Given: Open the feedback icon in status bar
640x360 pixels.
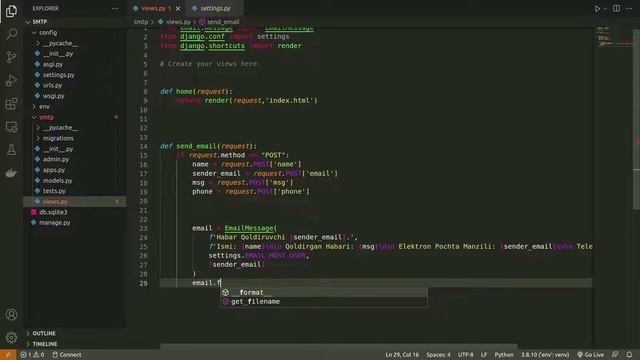Looking at the screenshot, I should click(x=615, y=355).
